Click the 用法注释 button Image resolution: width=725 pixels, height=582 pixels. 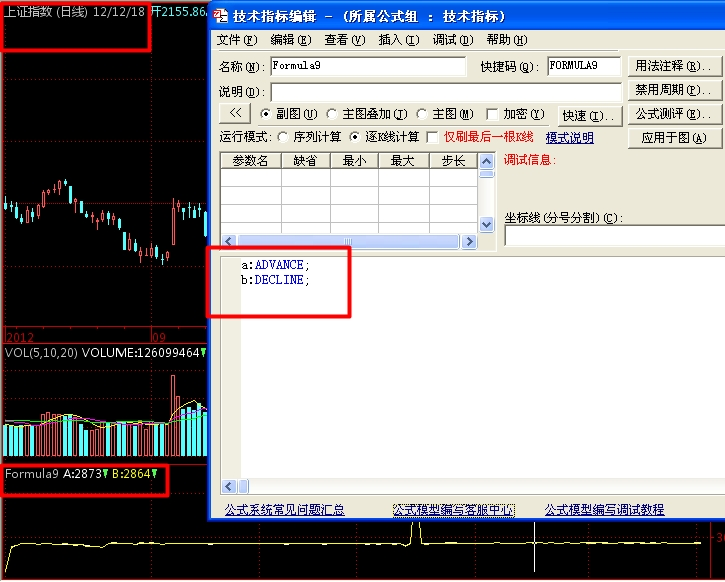[674, 66]
